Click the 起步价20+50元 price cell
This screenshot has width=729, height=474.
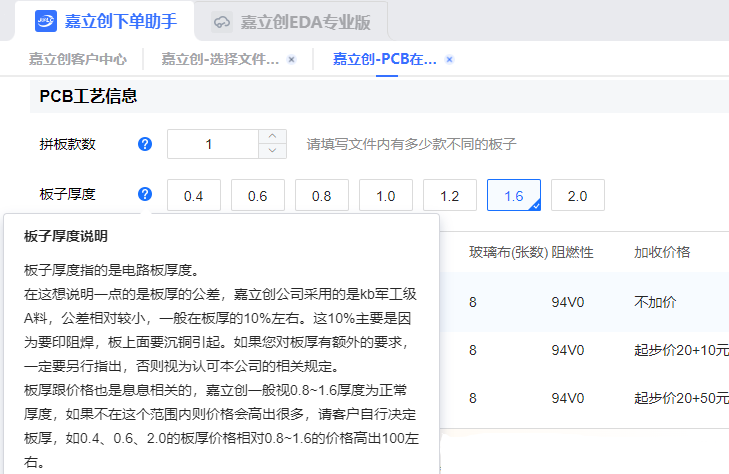click(681, 398)
